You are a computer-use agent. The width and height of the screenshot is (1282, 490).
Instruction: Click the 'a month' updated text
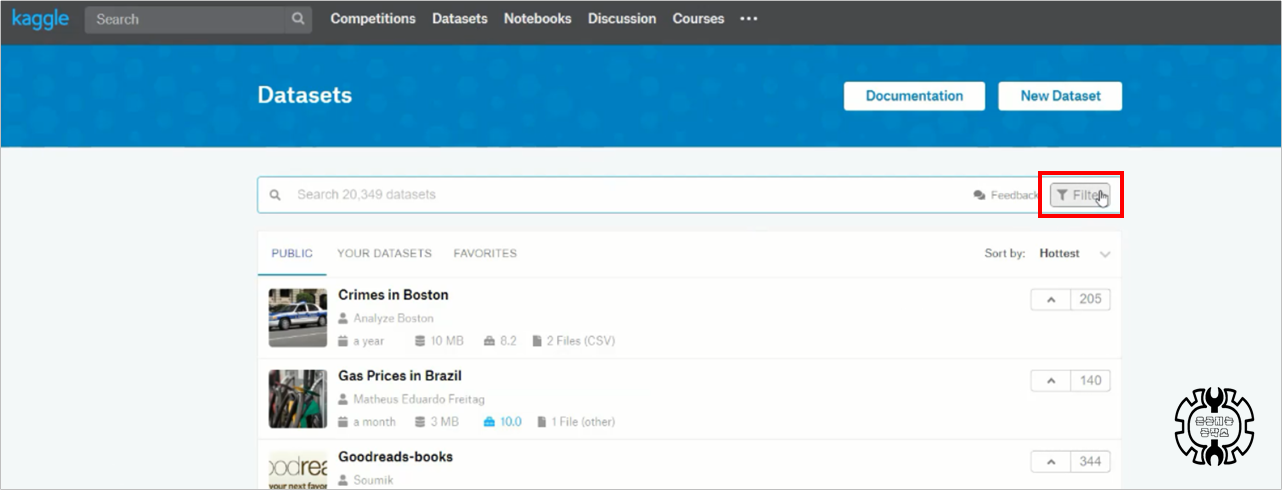click(x=374, y=422)
